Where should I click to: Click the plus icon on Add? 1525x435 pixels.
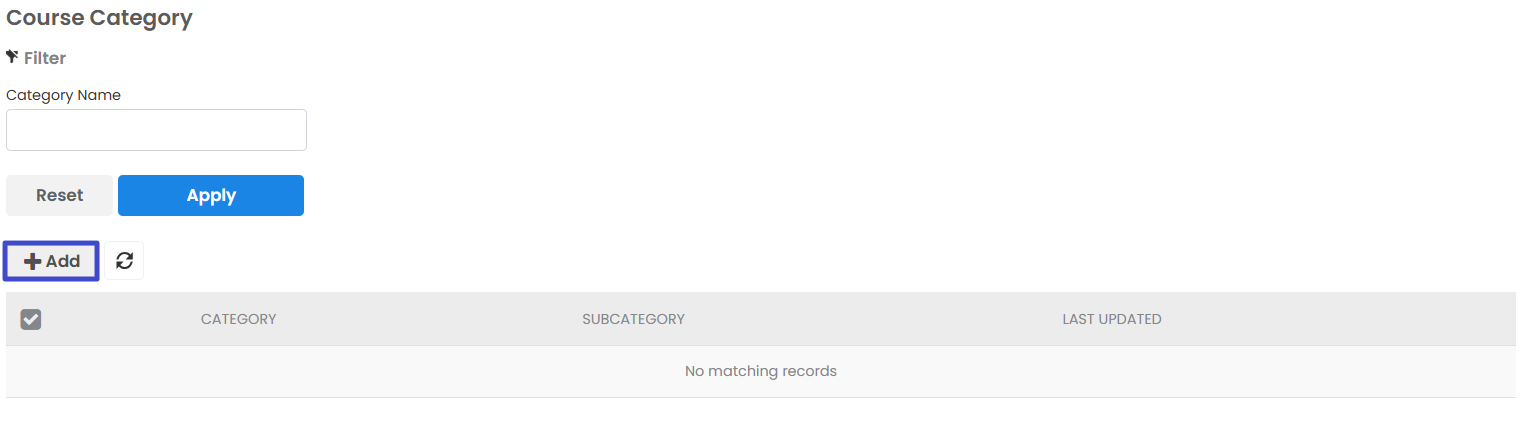[33, 261]
